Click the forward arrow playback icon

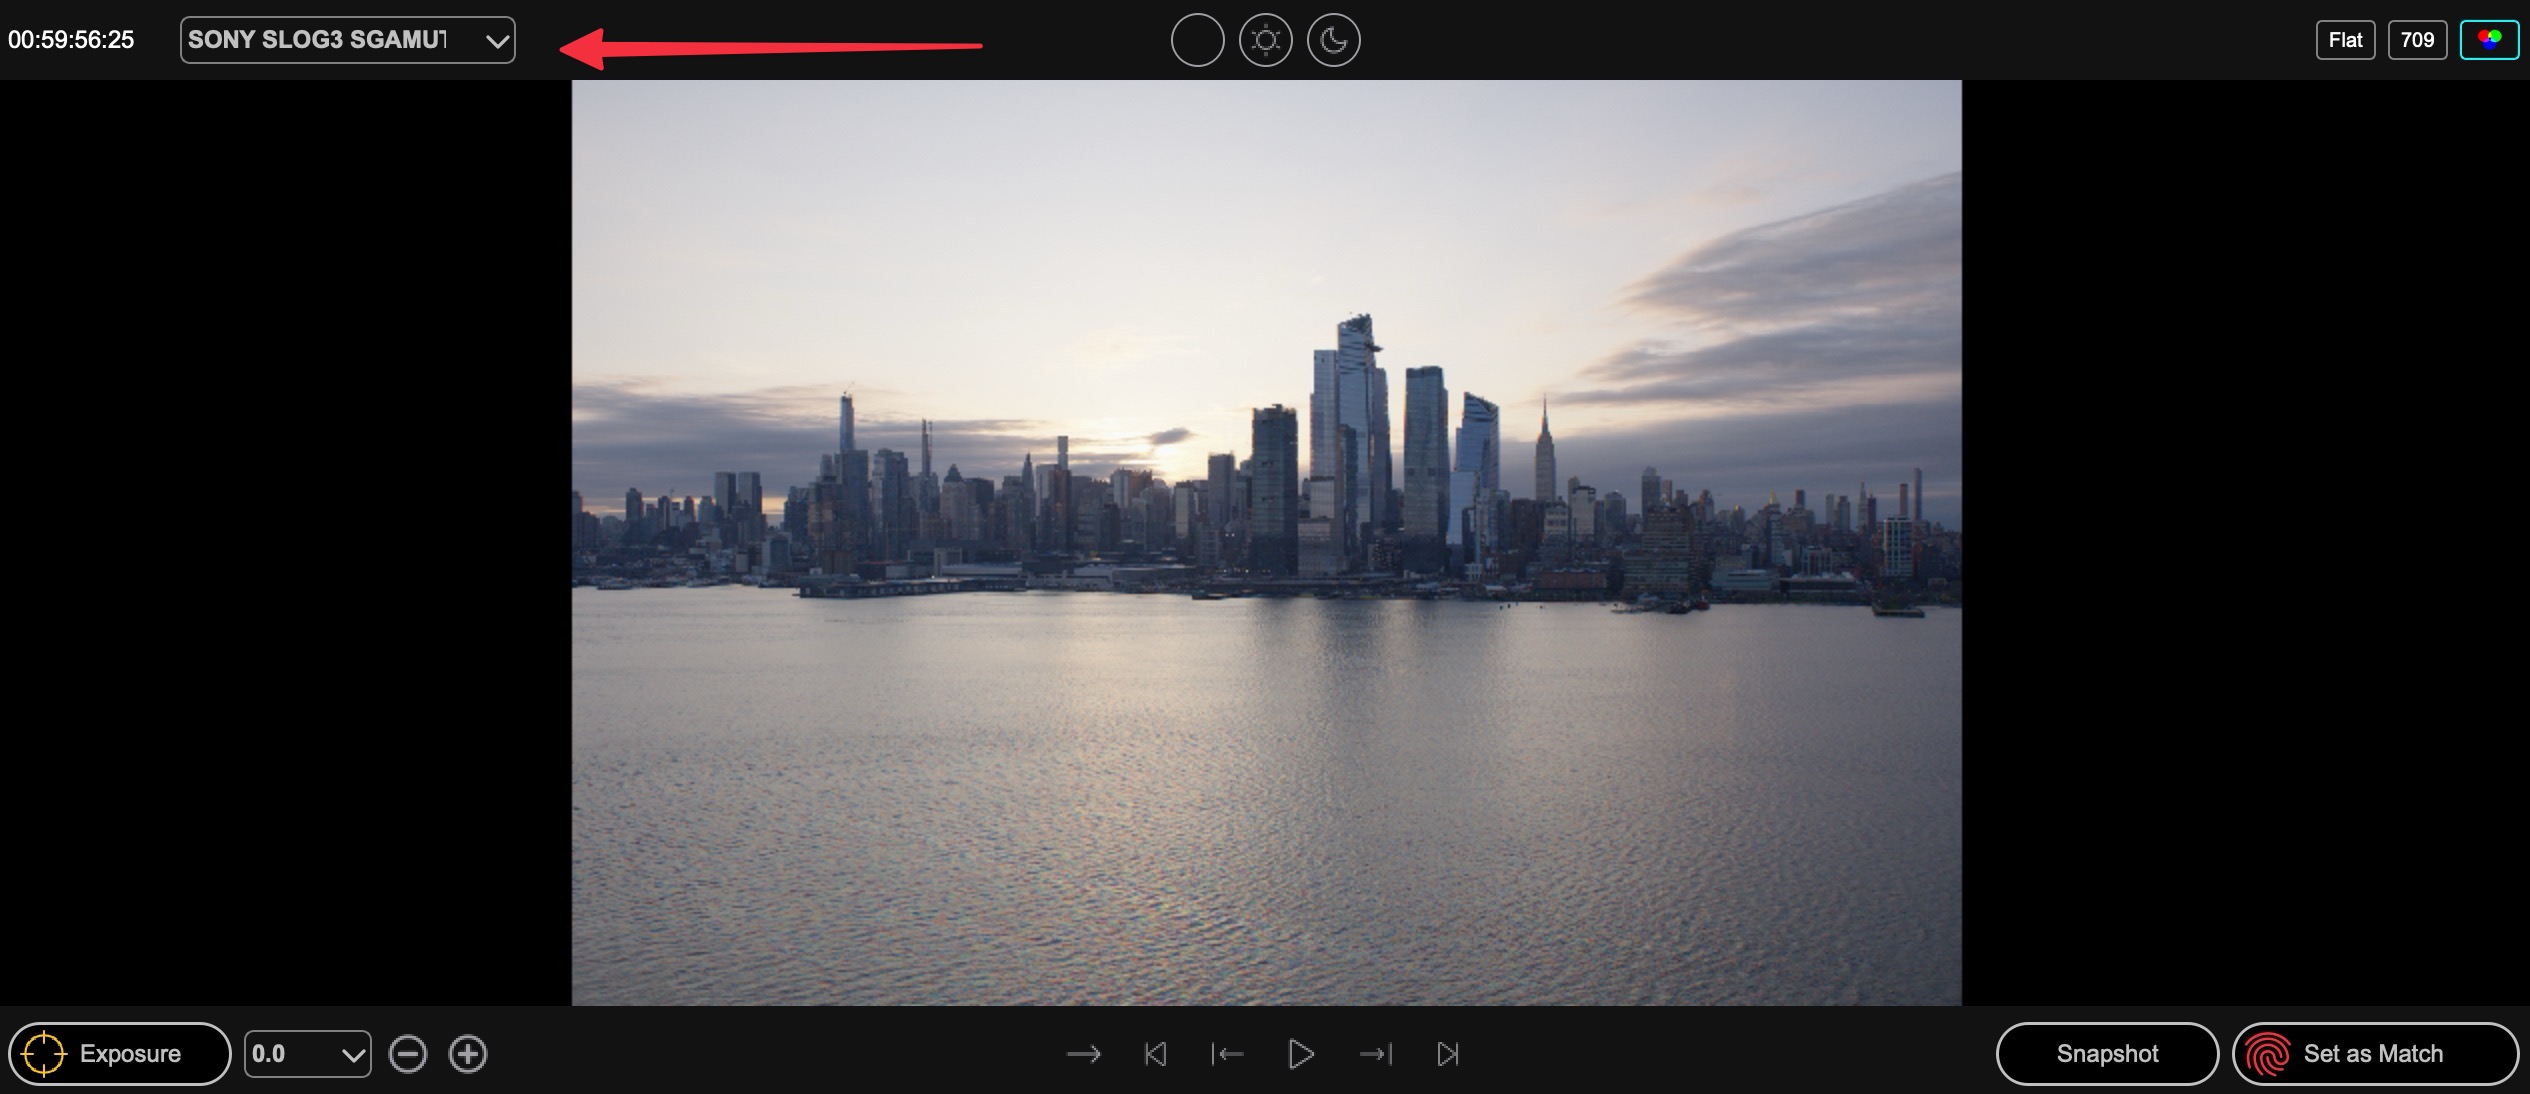(x=1083, y=1053)
